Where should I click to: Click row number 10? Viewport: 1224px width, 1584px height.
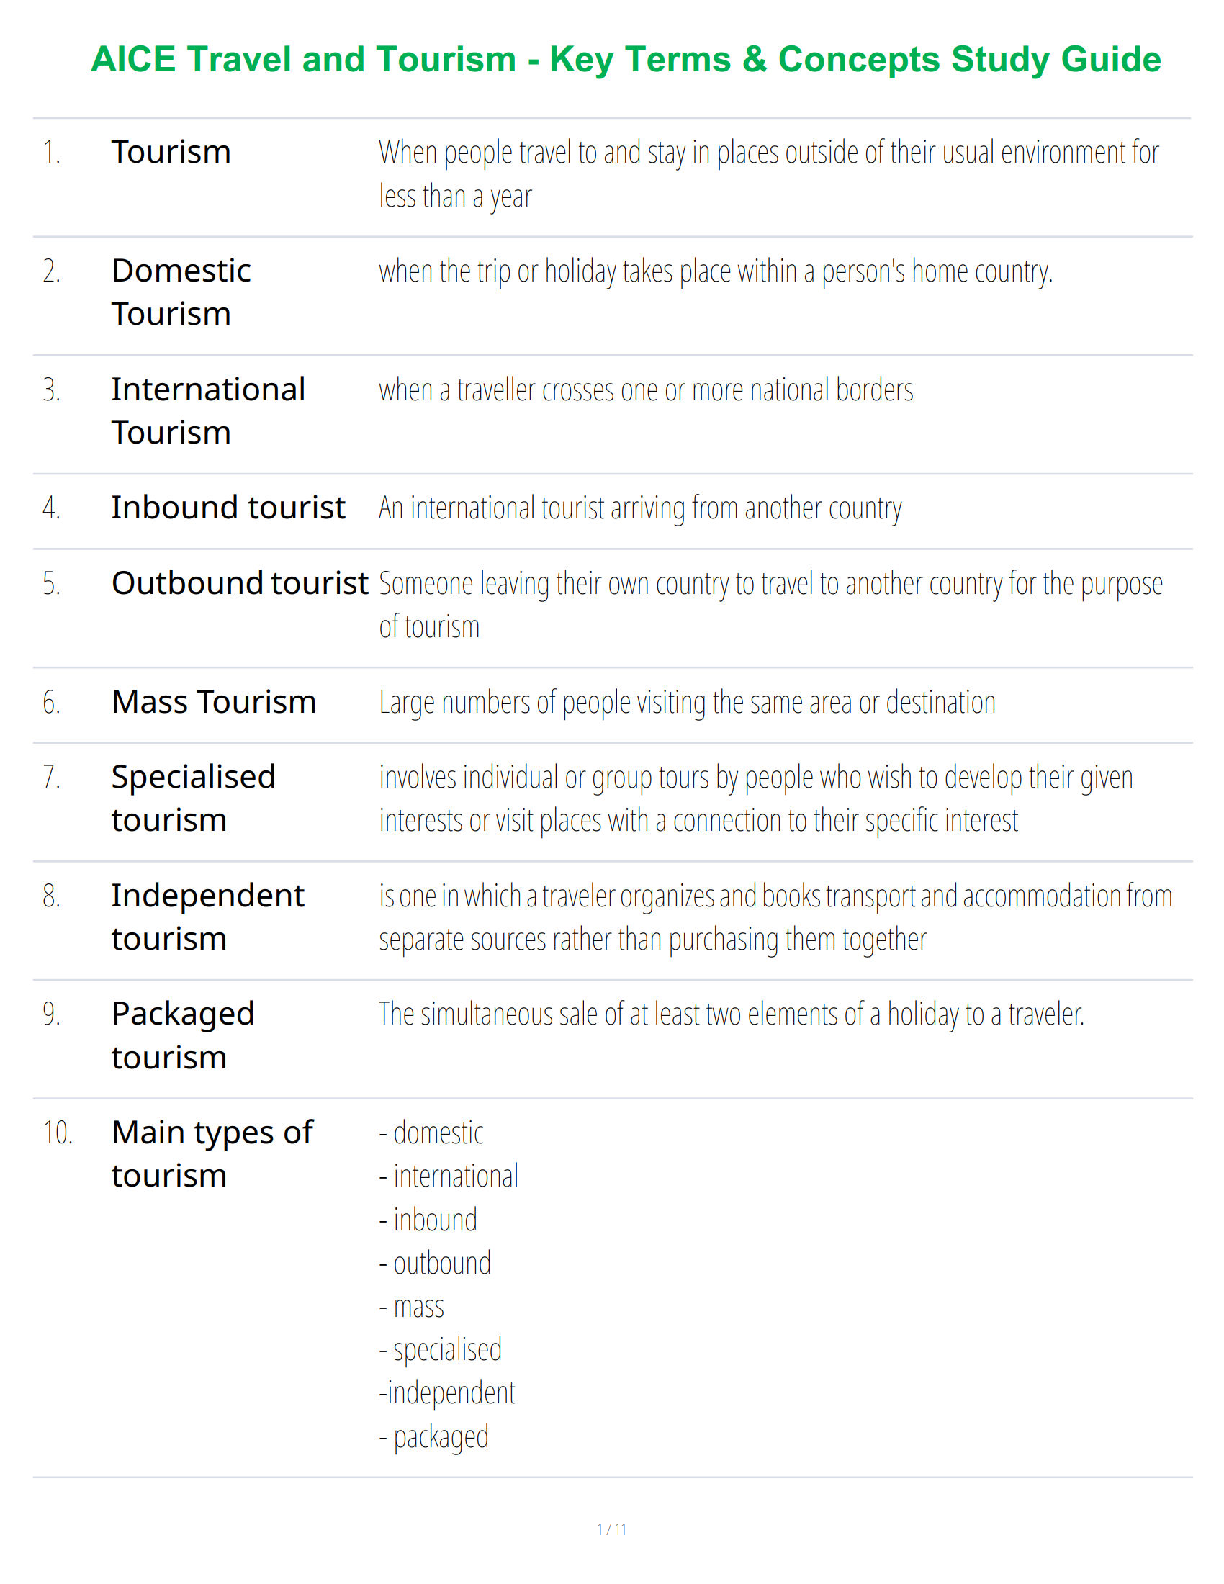57,1133
